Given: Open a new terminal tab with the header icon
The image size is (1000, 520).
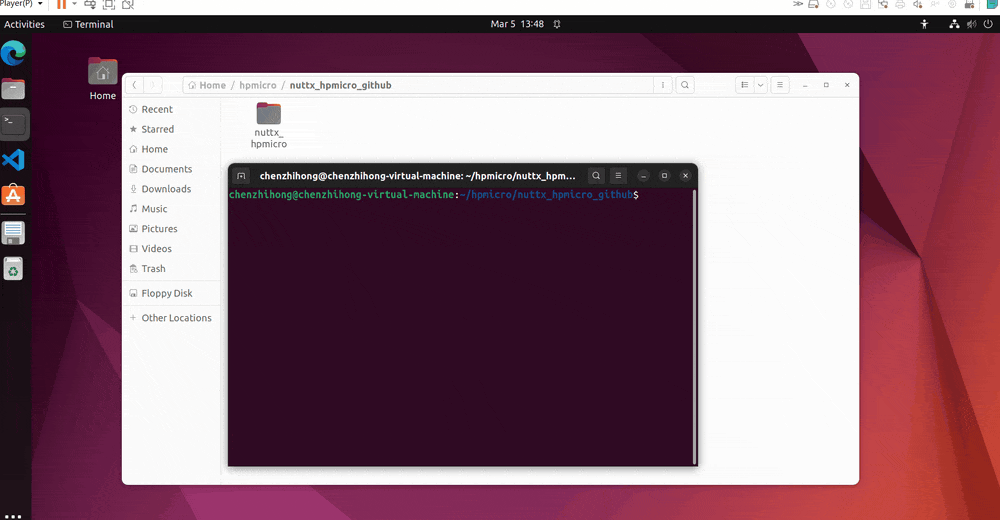Looking at the screenshot, I should click(x=241, y=176).
